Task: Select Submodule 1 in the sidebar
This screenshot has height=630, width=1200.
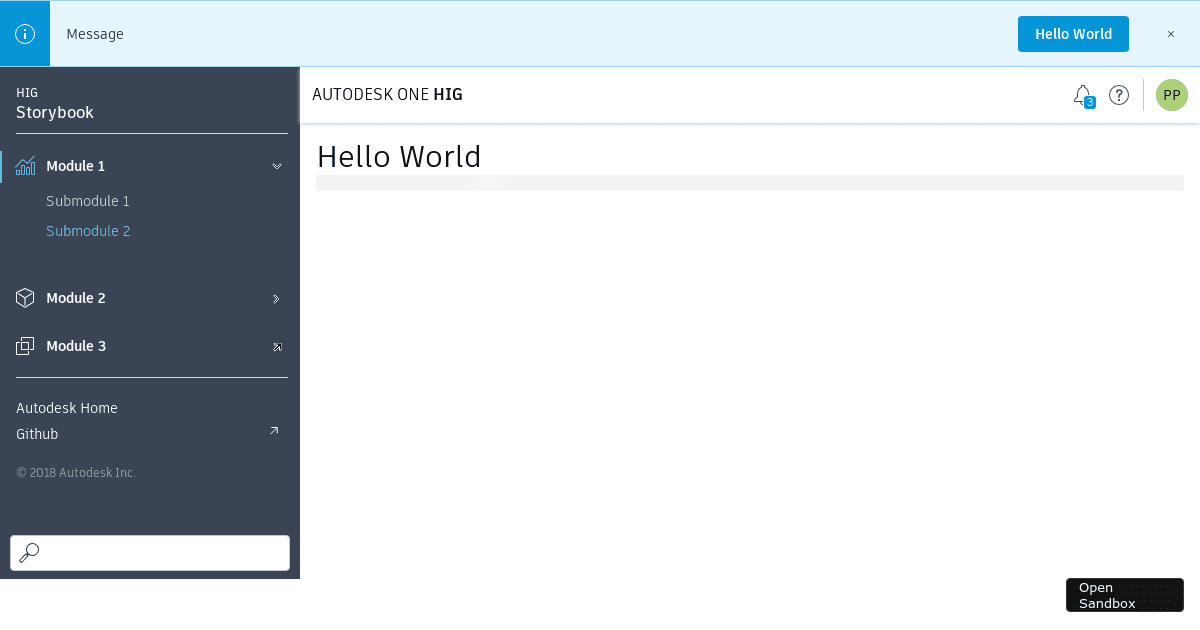Action: (88, 201)
